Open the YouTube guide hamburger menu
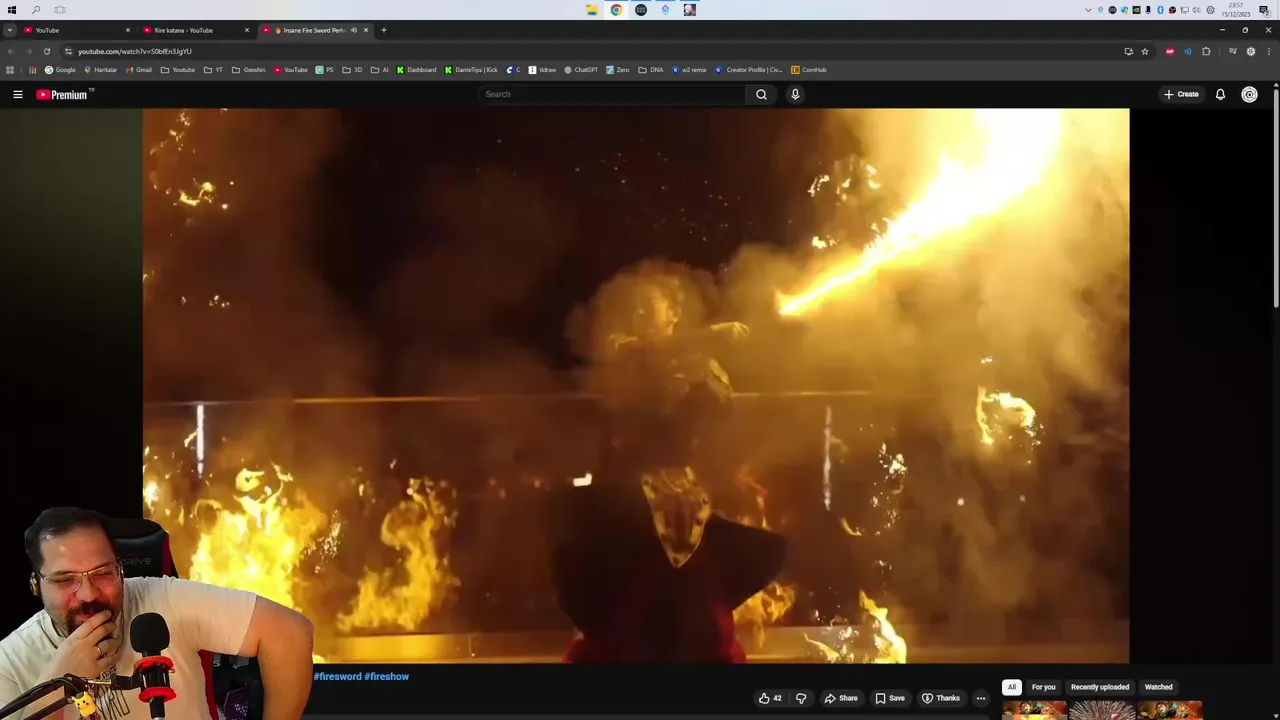Viewport: 1280px width, 720px height. (x=18, y=94)
